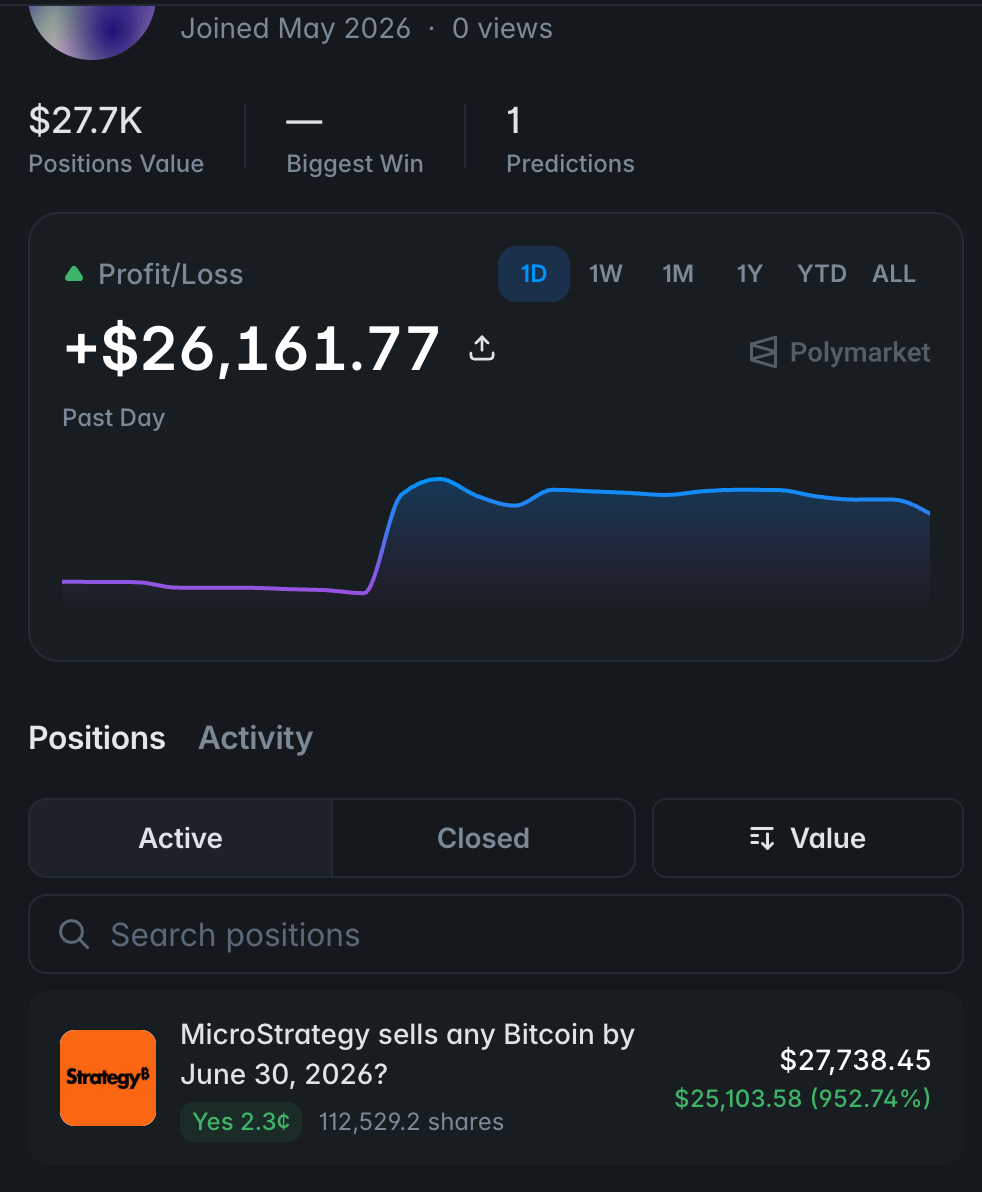Click the Profit/Loss heading text

point(171,274)
